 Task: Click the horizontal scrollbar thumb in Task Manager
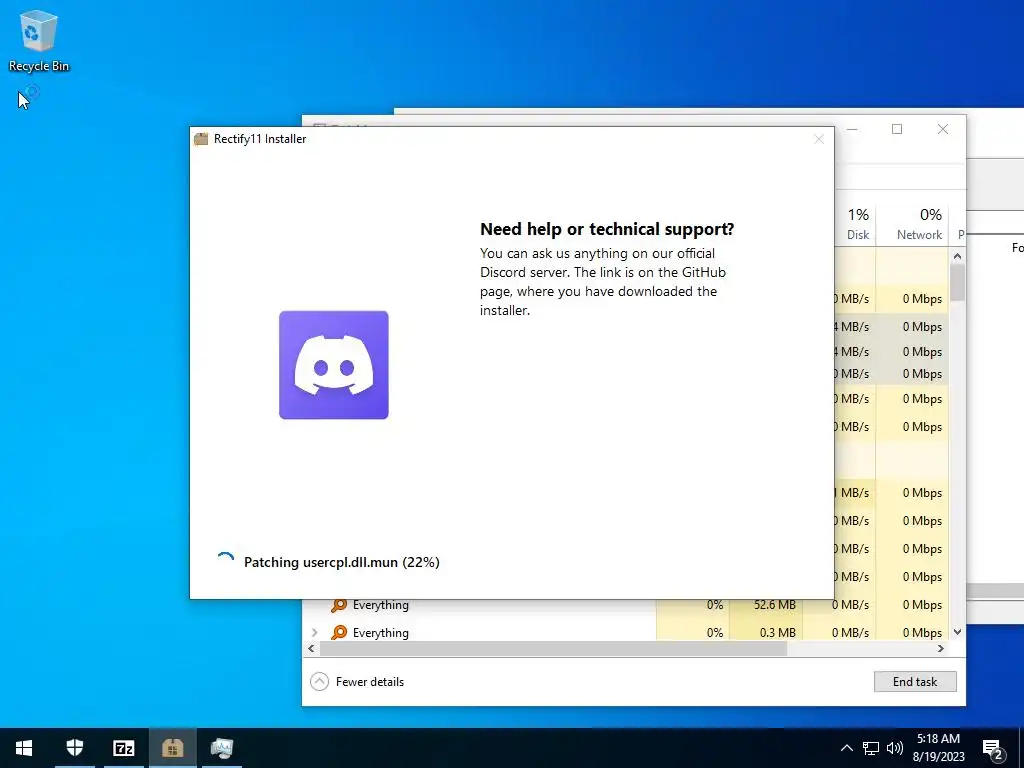(553, 648)
